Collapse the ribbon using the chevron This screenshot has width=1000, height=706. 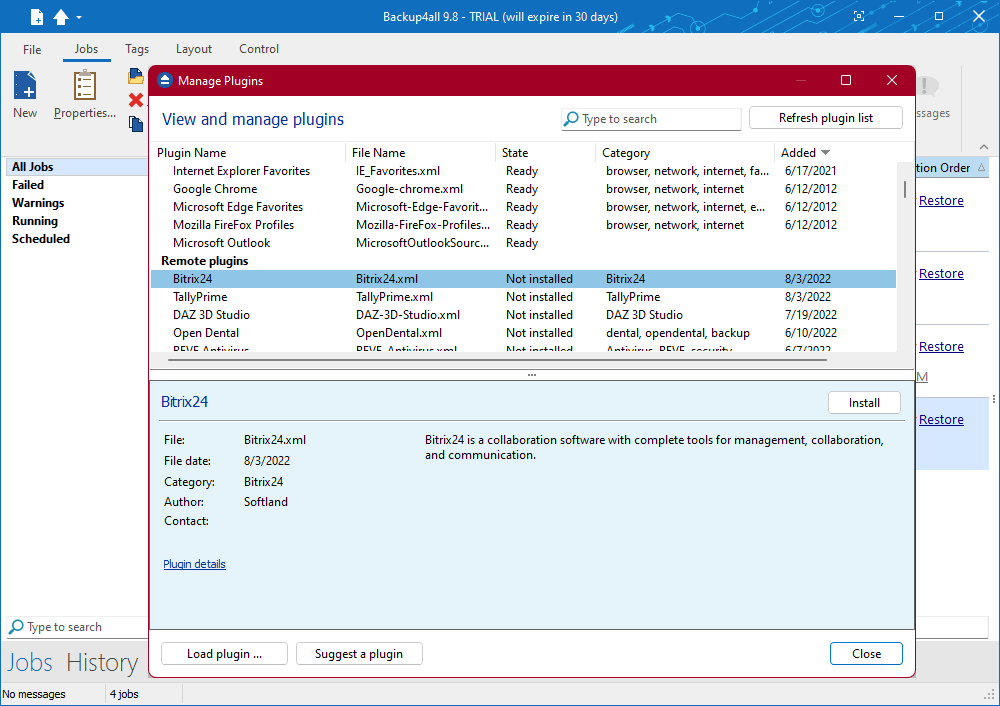tap(984, 147)
